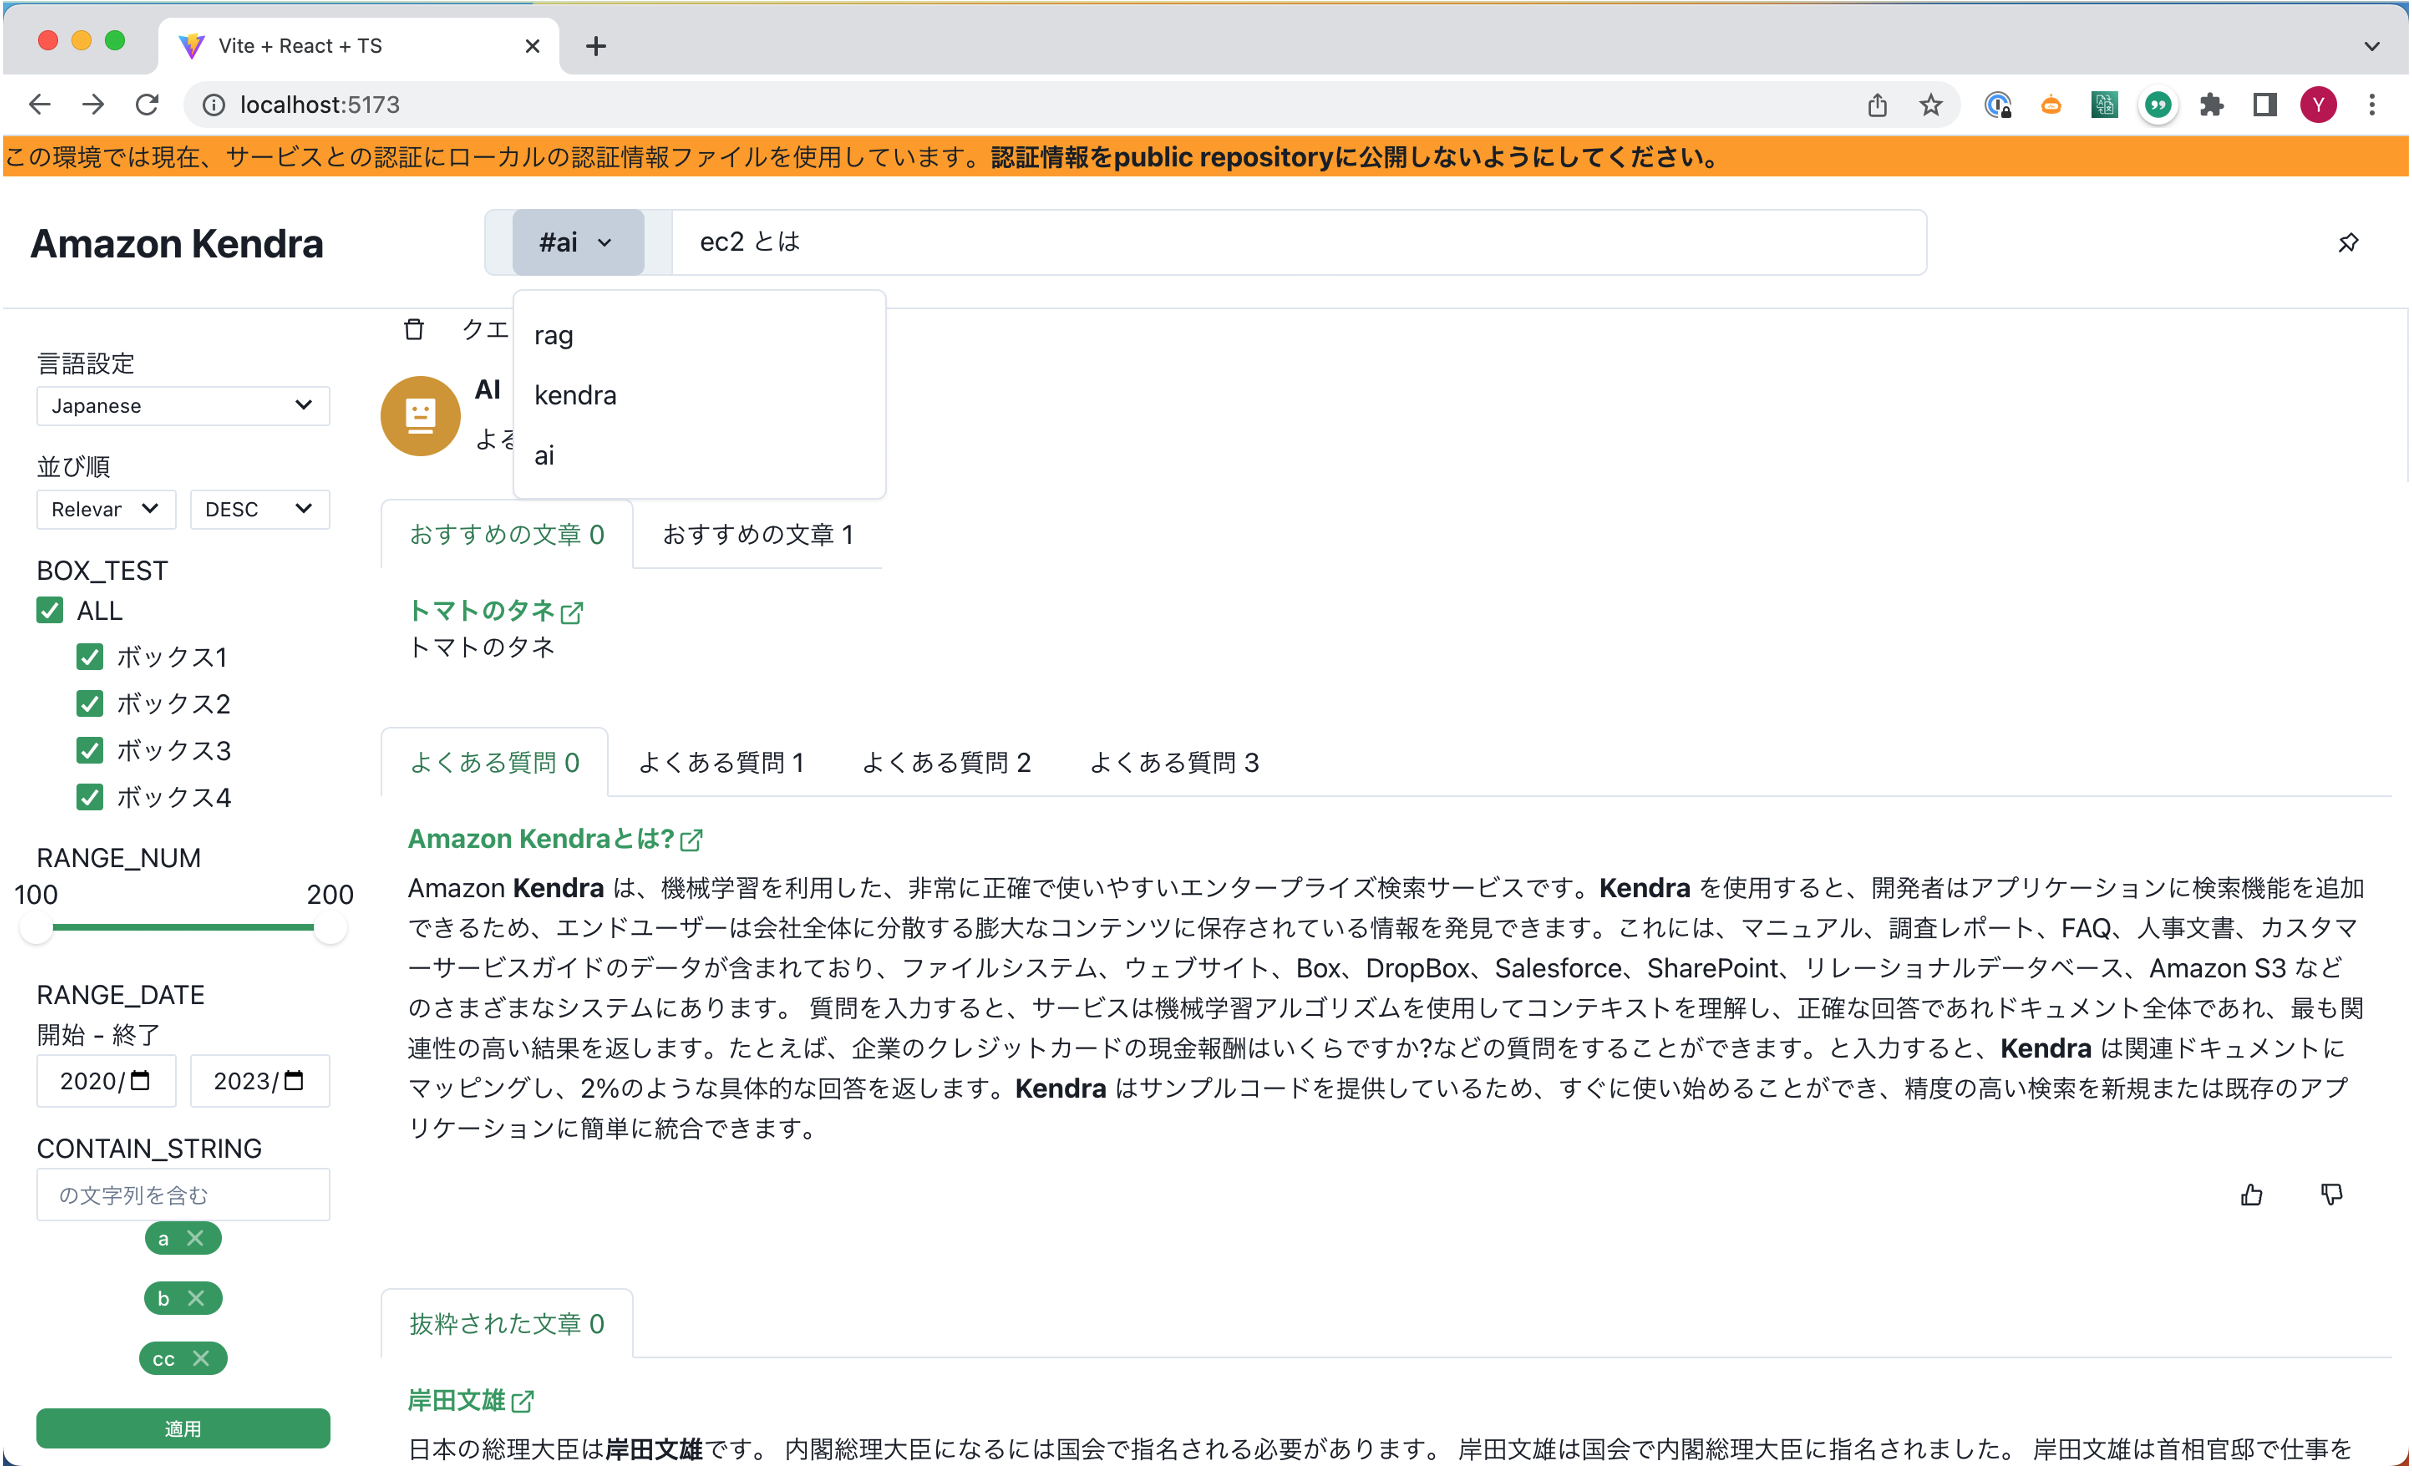Toggle the ボックス1 checkbox

pyautogui.click(x=90, y=657)
